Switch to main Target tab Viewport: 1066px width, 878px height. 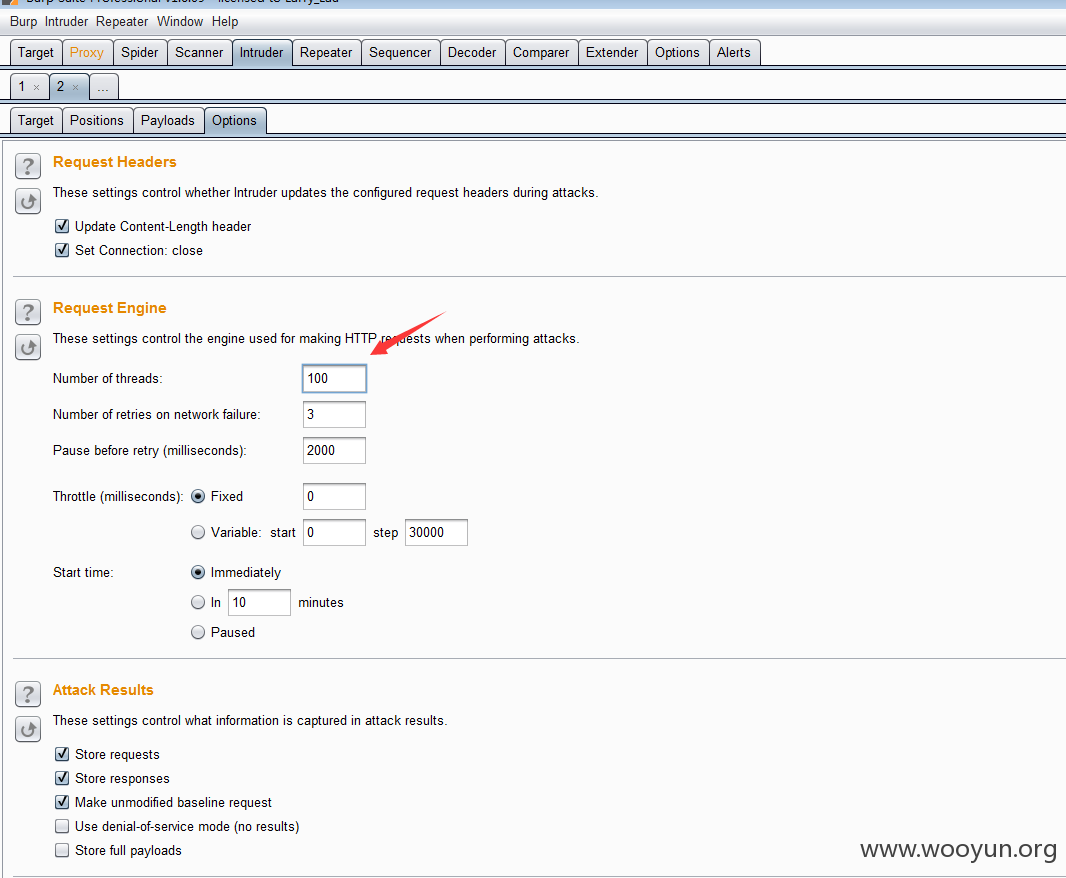coord(35,52)
